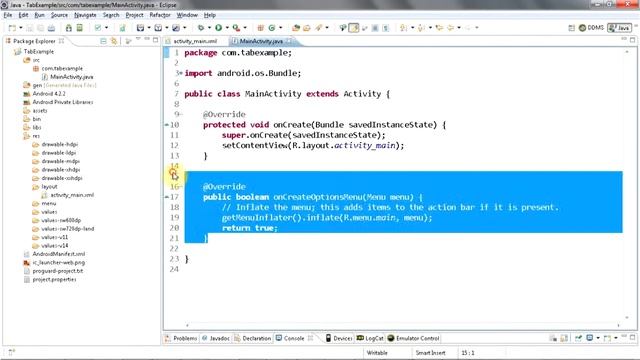Click the Debug bug icon

tap(201, 28)
